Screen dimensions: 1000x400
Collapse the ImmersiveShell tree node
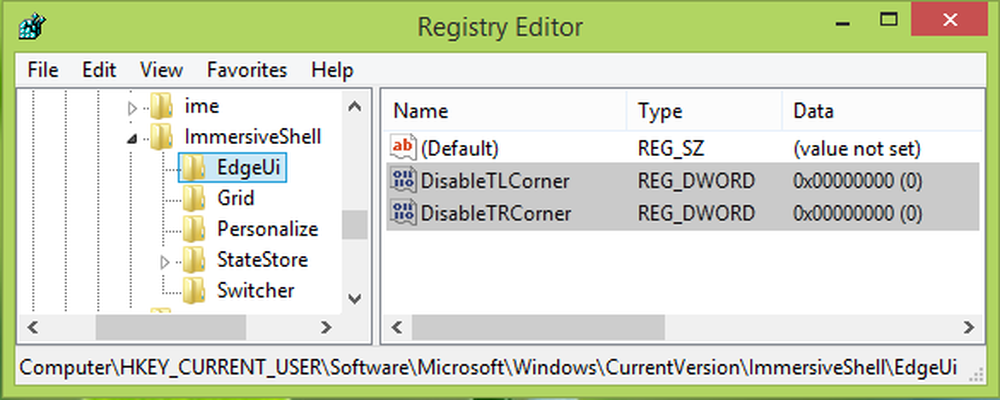pyautogui.click(x=132, y=139)
